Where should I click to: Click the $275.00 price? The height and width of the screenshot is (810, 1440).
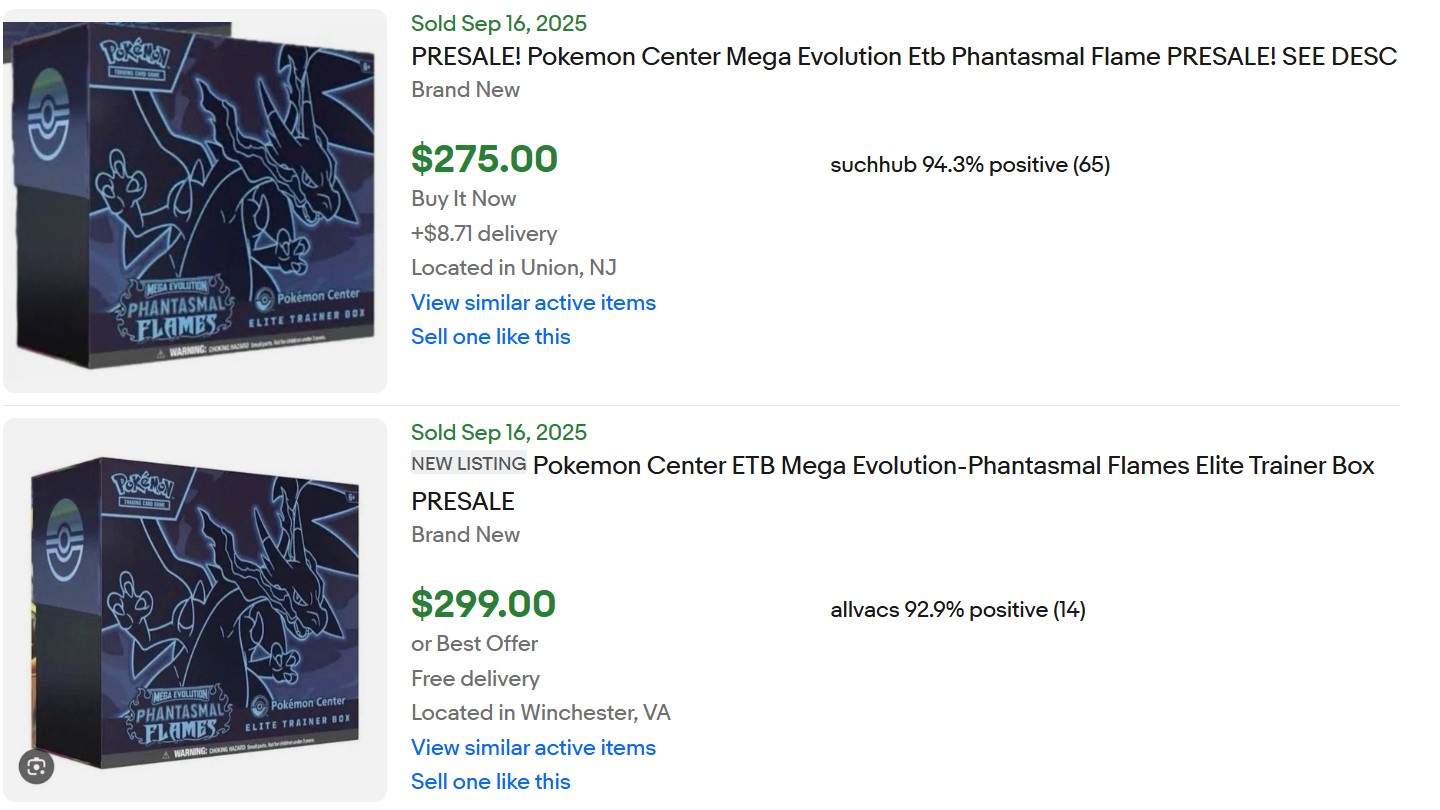[484, 159]
